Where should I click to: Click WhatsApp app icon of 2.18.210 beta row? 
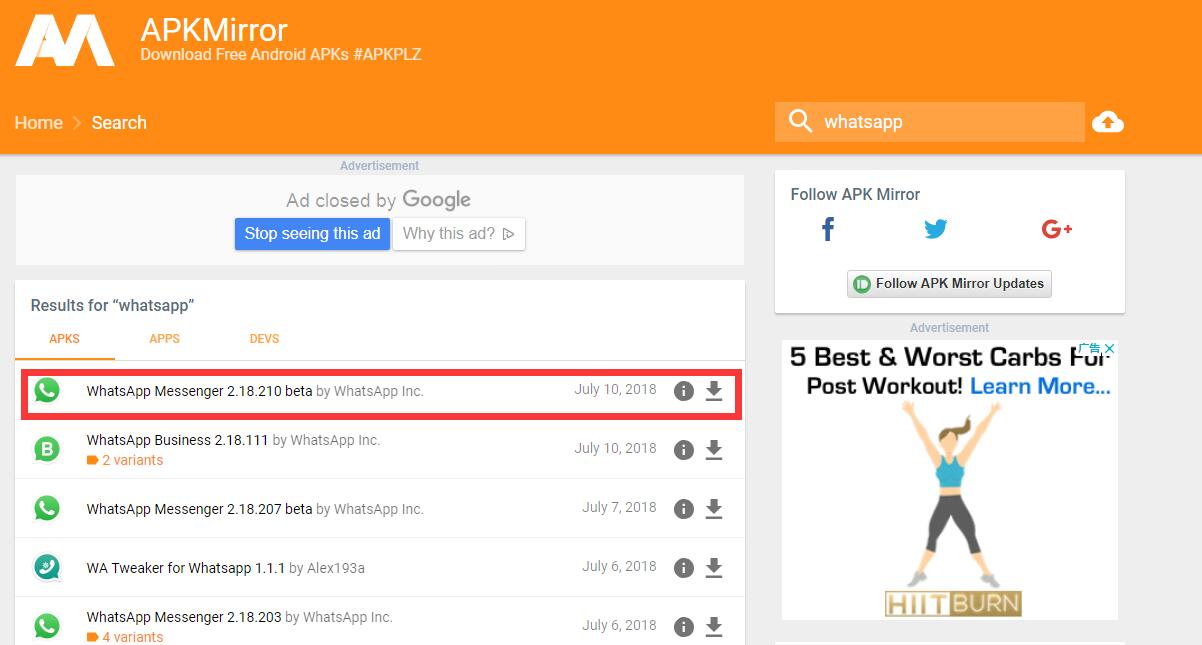point(46,390)
